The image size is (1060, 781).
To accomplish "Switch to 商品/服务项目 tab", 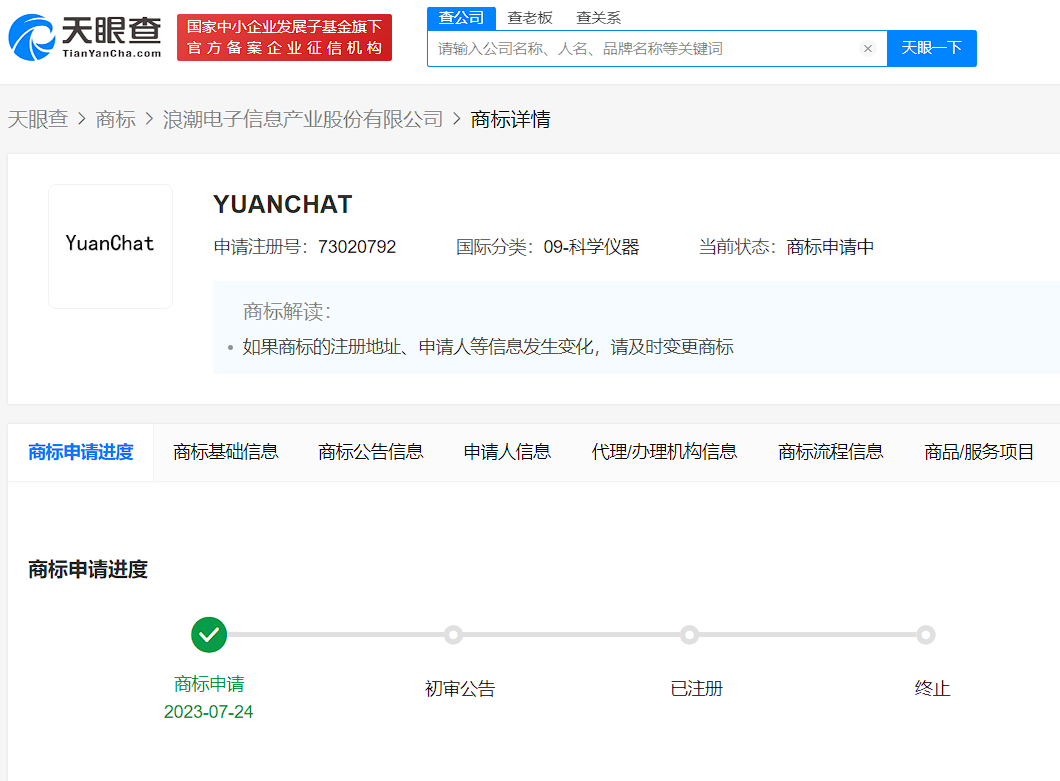I will [979, 452].
